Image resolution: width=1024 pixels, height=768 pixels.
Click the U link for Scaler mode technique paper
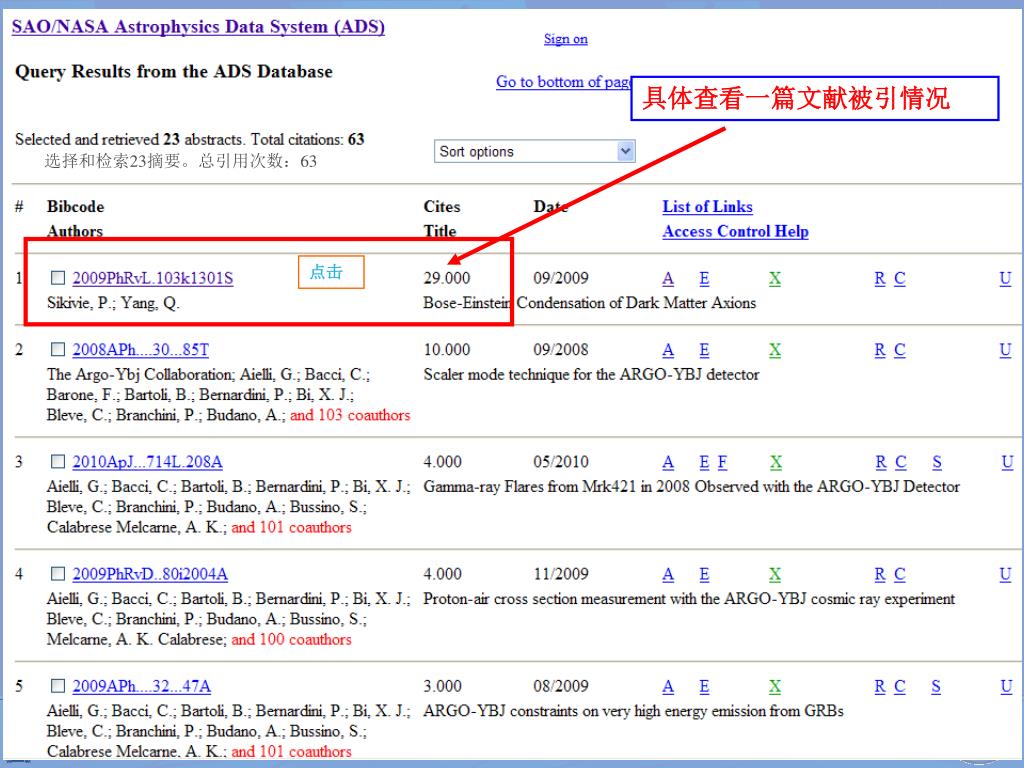(x=1005, y=351)
